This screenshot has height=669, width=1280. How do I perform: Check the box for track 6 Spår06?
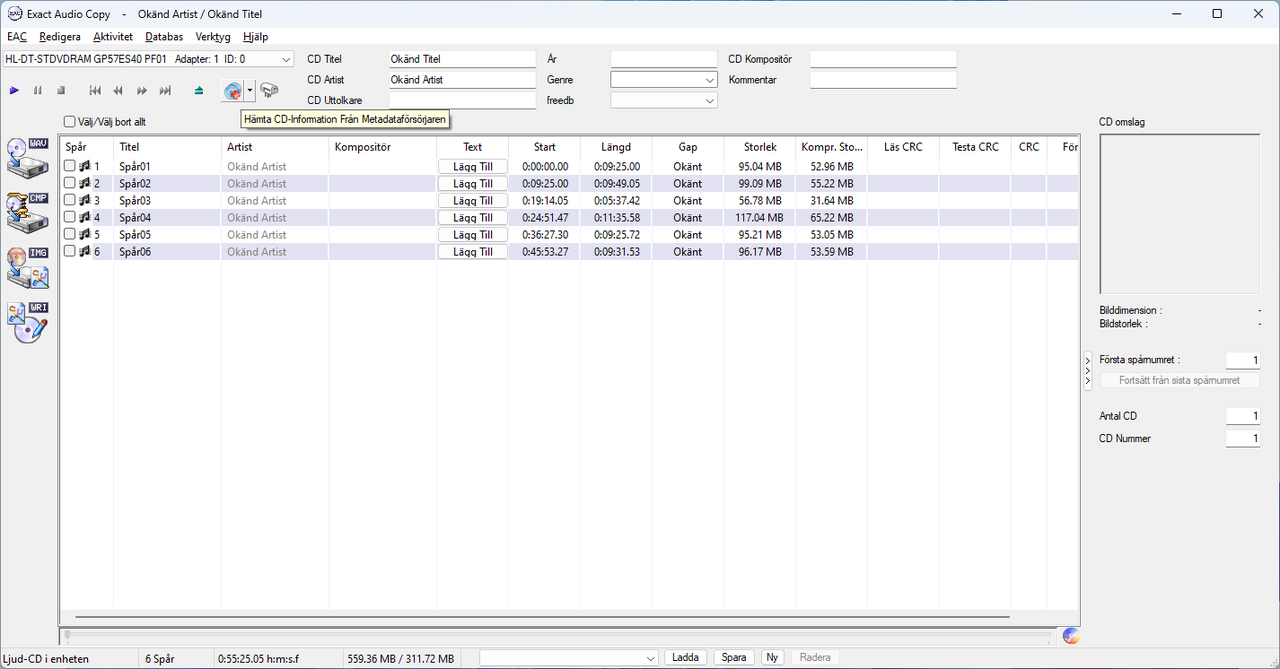point(70,252)
